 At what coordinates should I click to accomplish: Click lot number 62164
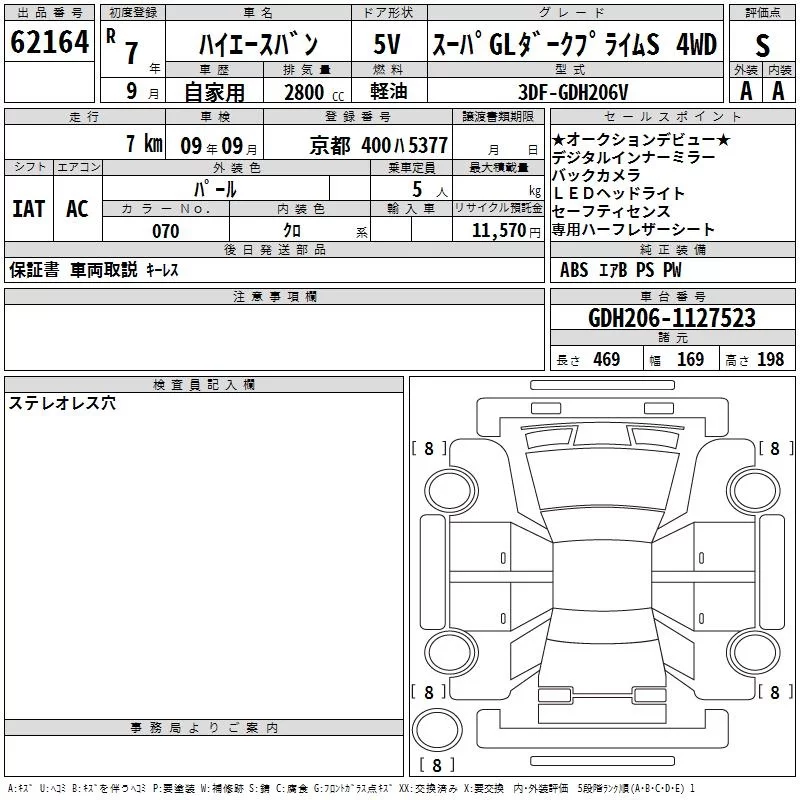point(50,43)
